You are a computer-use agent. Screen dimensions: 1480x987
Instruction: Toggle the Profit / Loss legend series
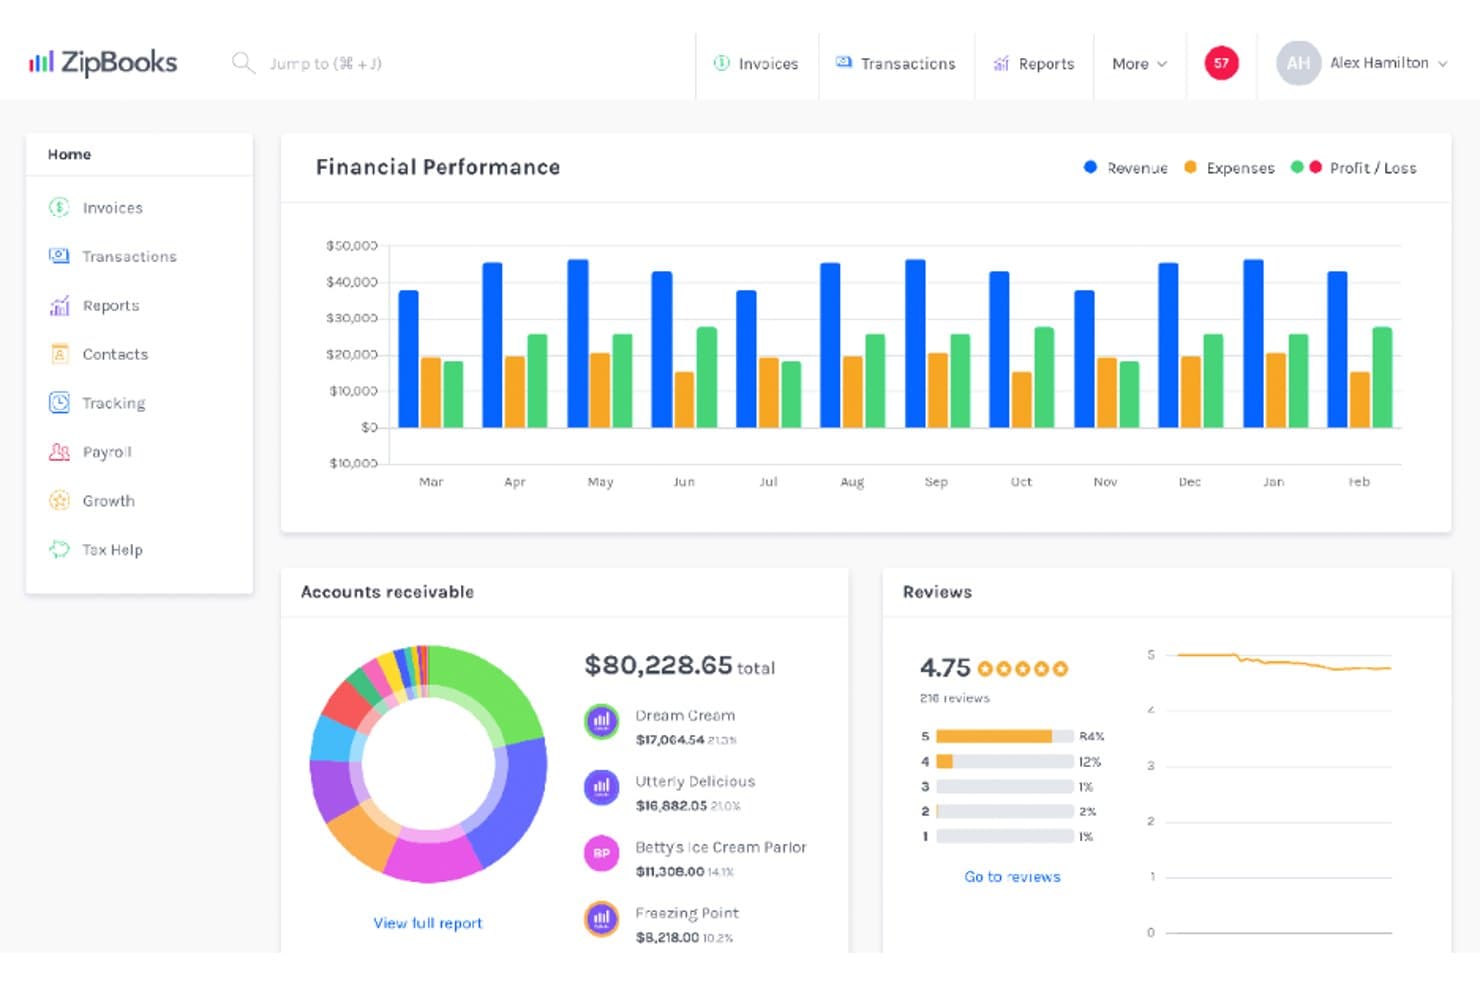[x=1354, y=168]
